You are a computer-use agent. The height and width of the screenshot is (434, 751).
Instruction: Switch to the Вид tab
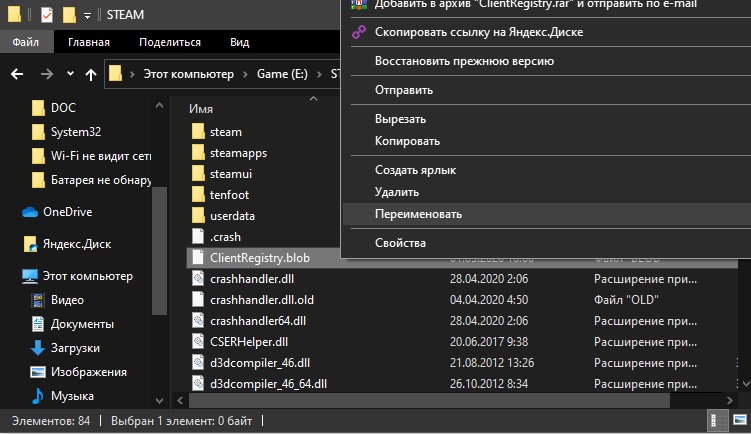point(239,42)
